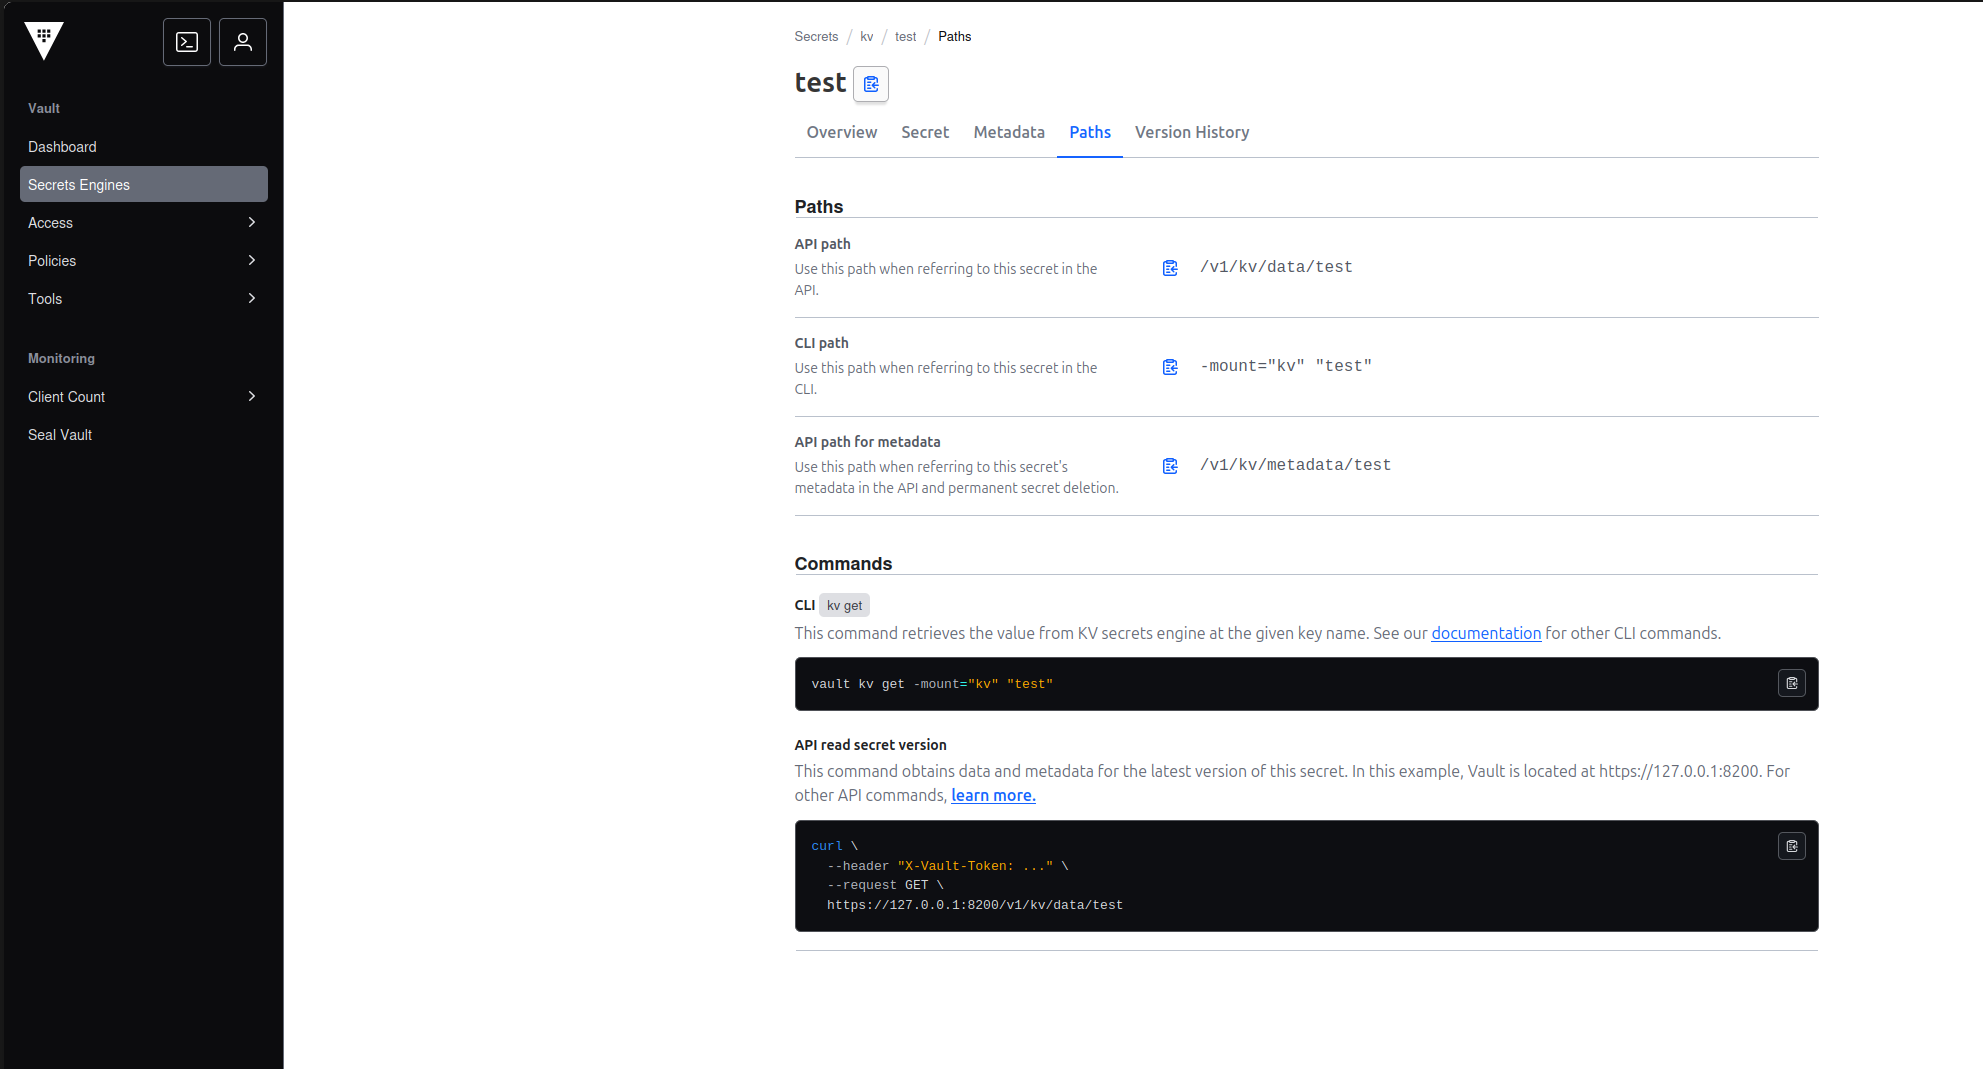Open the Metadata tab
This screenshot has height=1069, width=1983.
pyautogui.click(x=1008, y=132)
